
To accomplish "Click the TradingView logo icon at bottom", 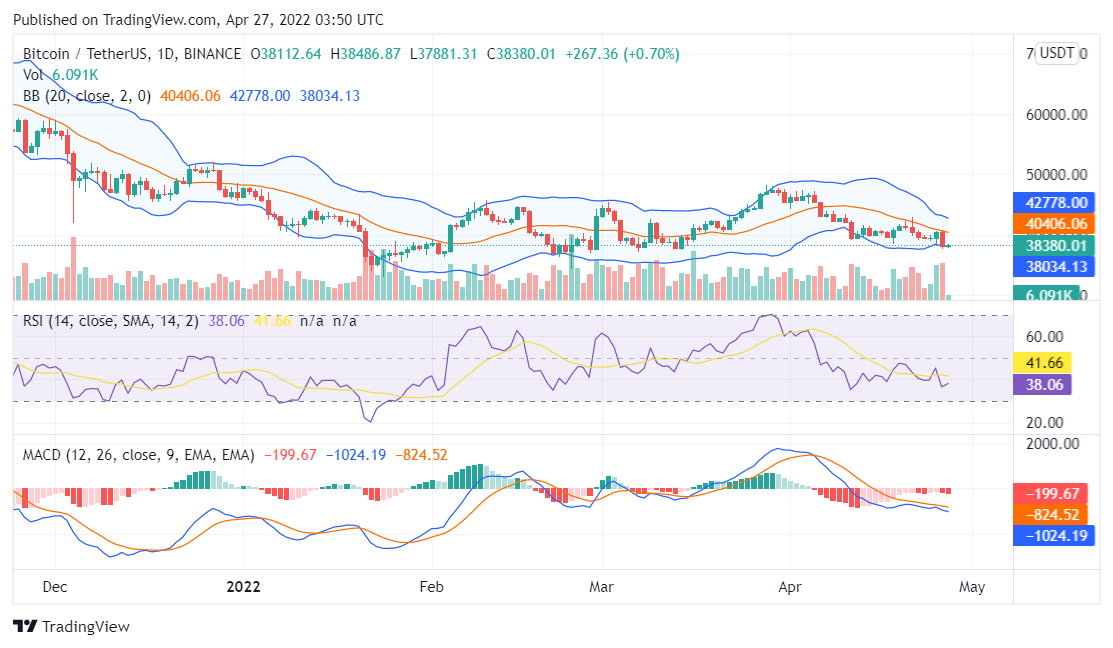I will pos(25,627).
